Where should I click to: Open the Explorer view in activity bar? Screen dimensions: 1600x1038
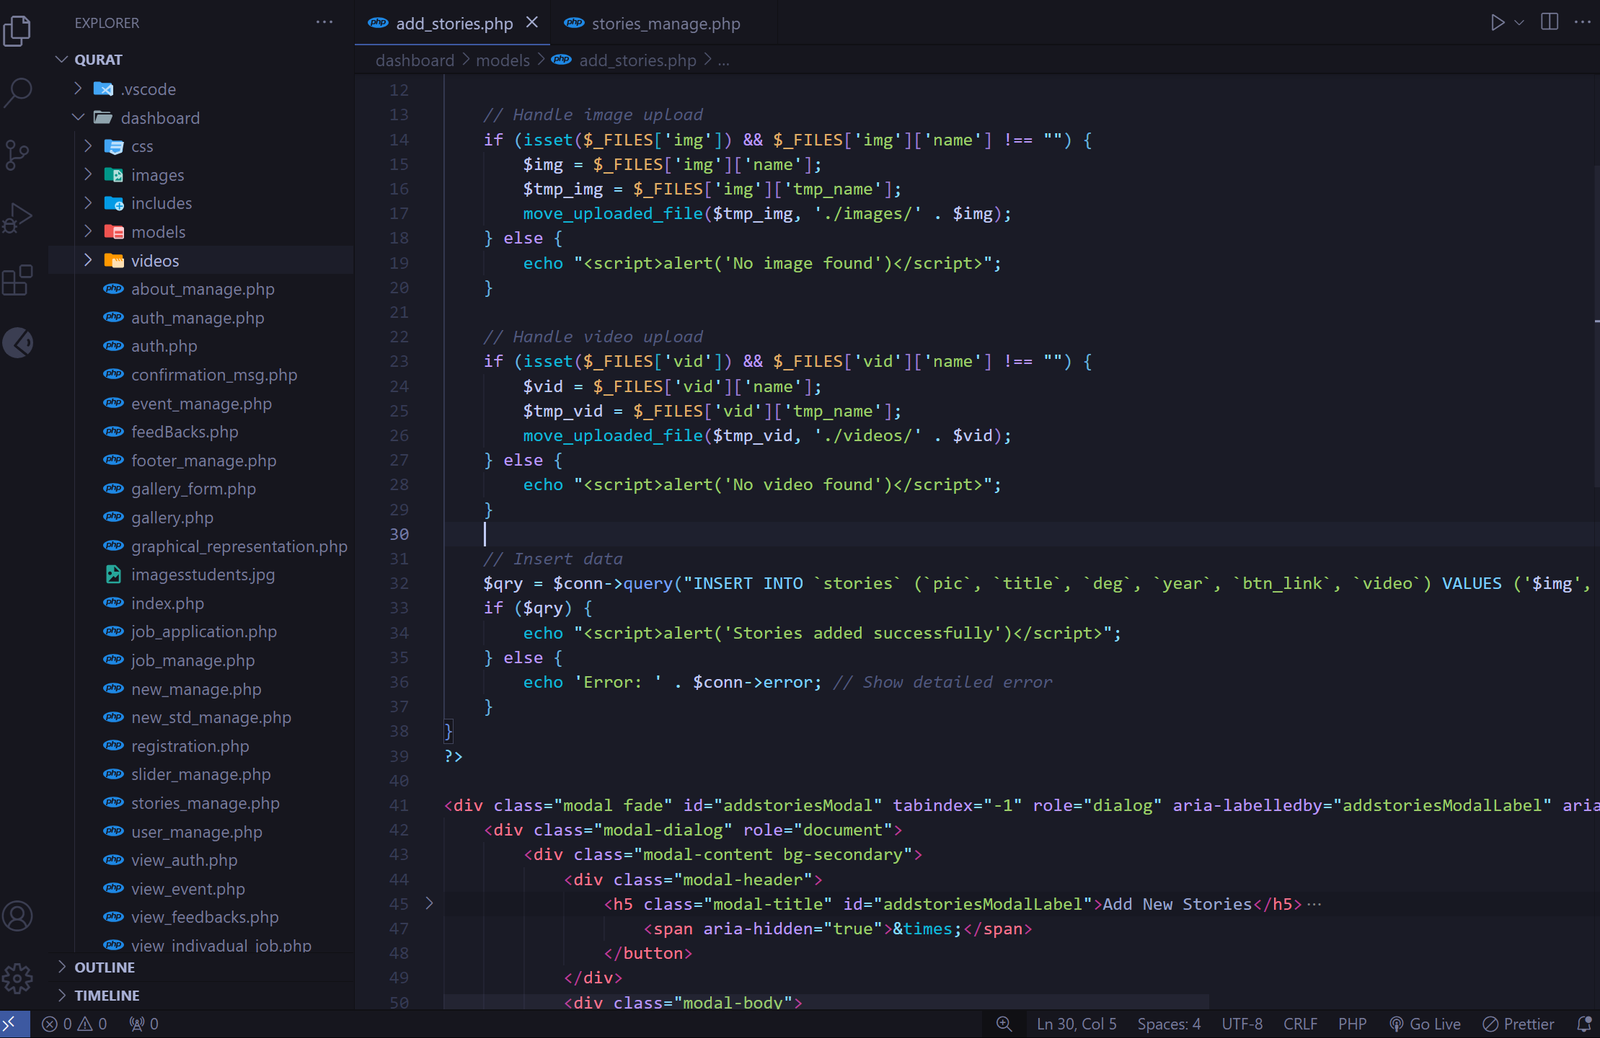(x=17, y=31)
